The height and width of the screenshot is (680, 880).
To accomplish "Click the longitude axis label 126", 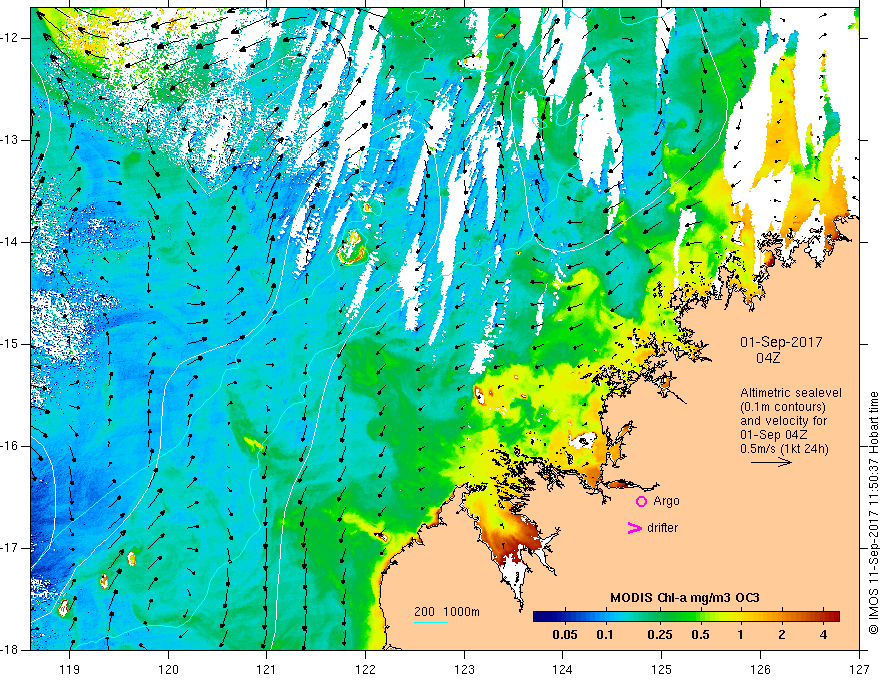I will (x=760, y=669).
